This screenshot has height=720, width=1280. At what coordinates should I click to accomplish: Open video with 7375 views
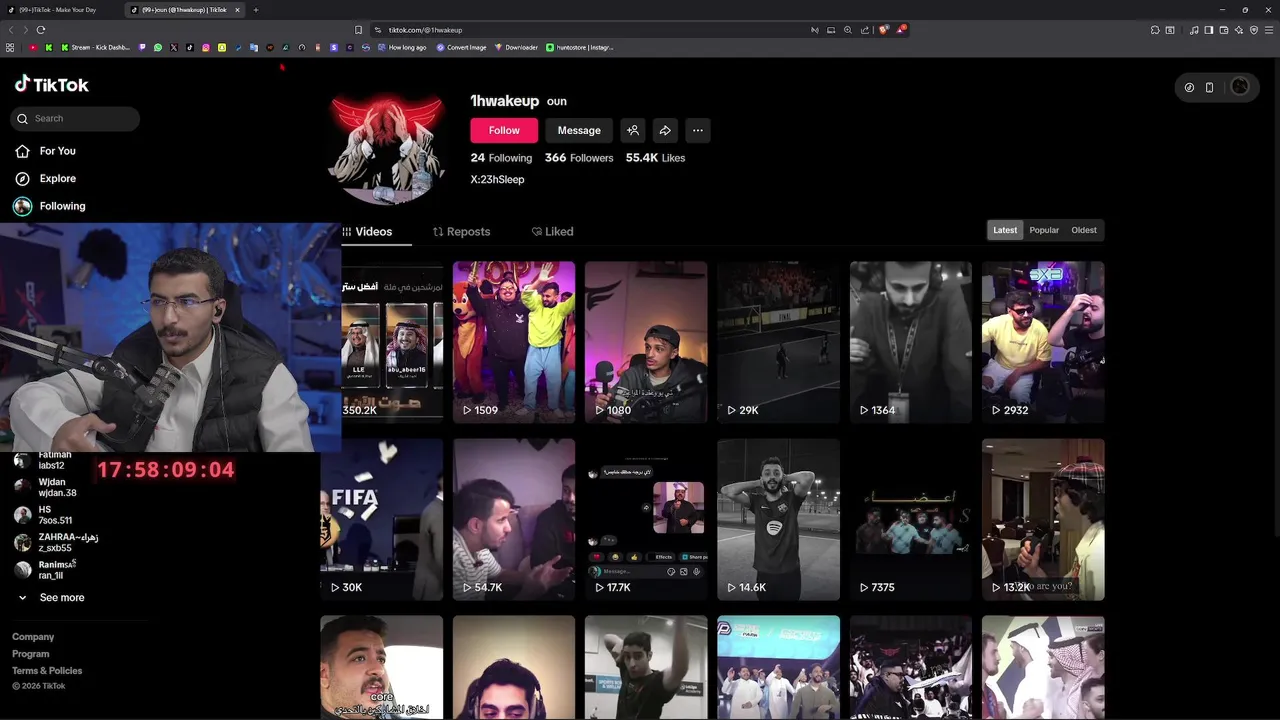[x=910, y=519]
